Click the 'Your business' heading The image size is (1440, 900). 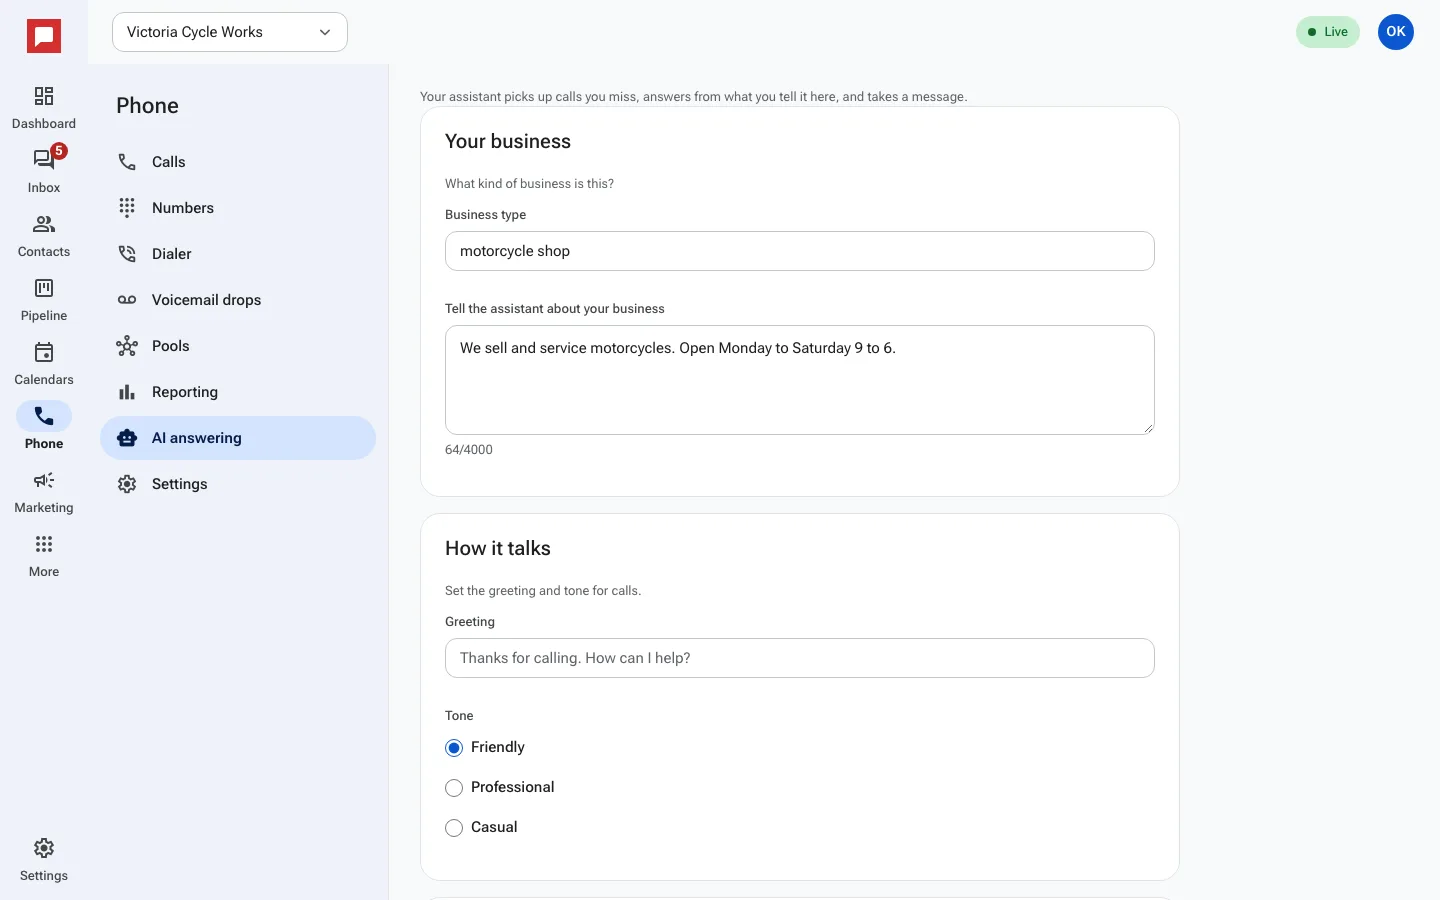pos(508,141)
